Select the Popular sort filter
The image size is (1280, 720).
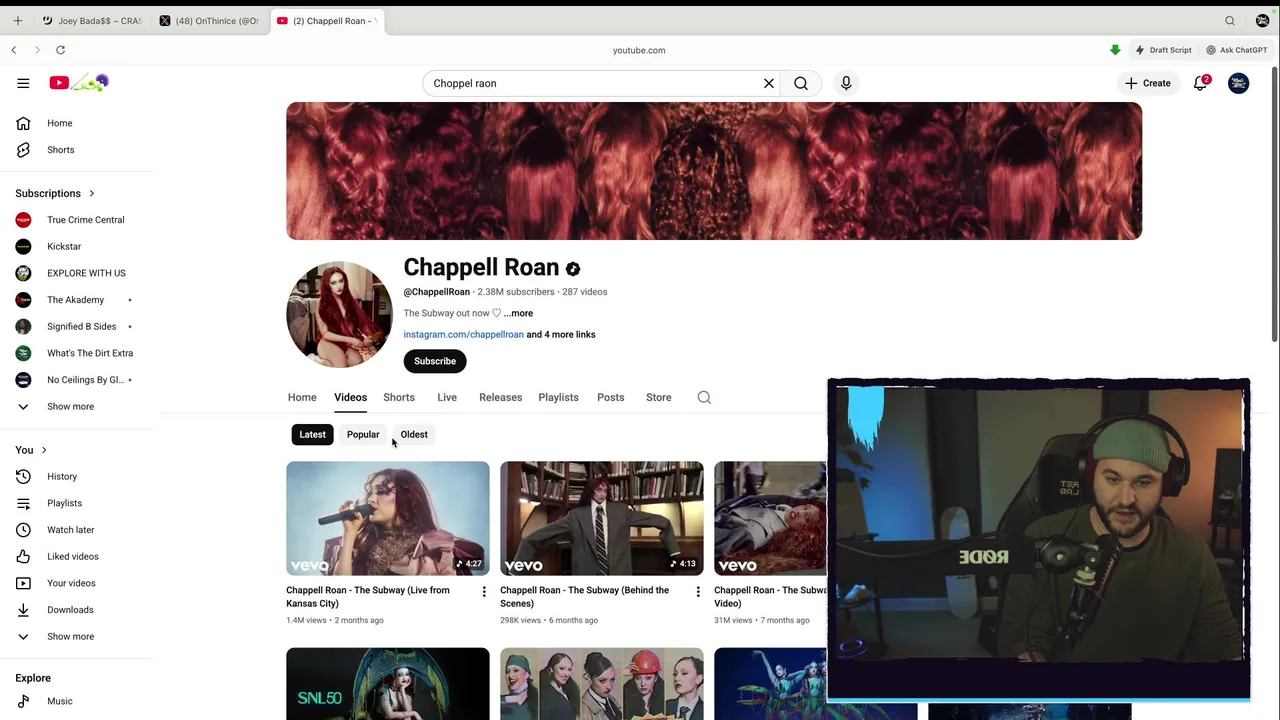click(x=363, y=434)
